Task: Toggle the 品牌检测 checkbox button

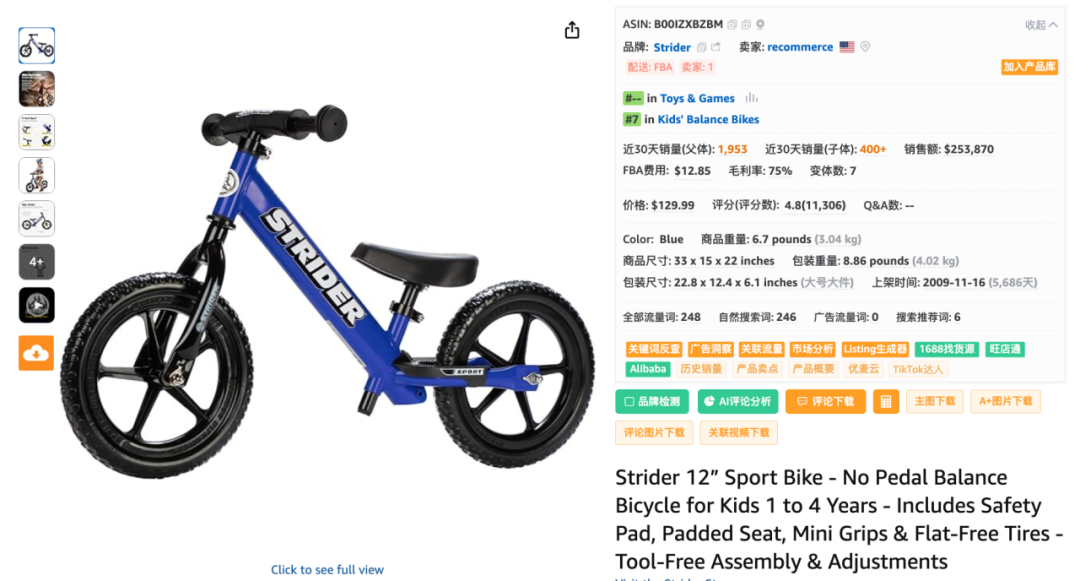Action: click(652, 401)
